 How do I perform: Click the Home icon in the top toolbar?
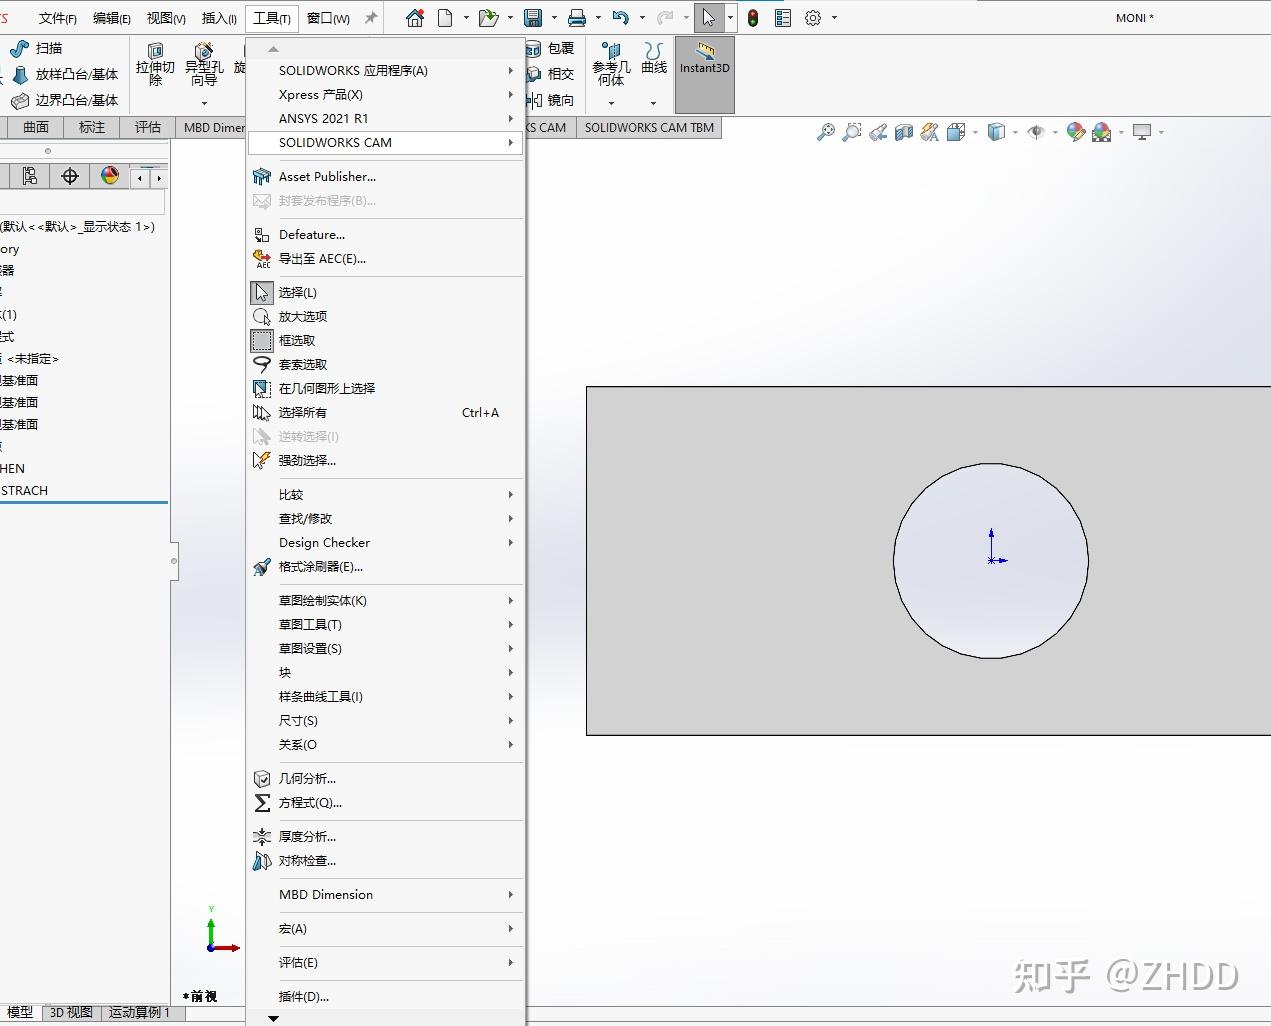point(415,18)
